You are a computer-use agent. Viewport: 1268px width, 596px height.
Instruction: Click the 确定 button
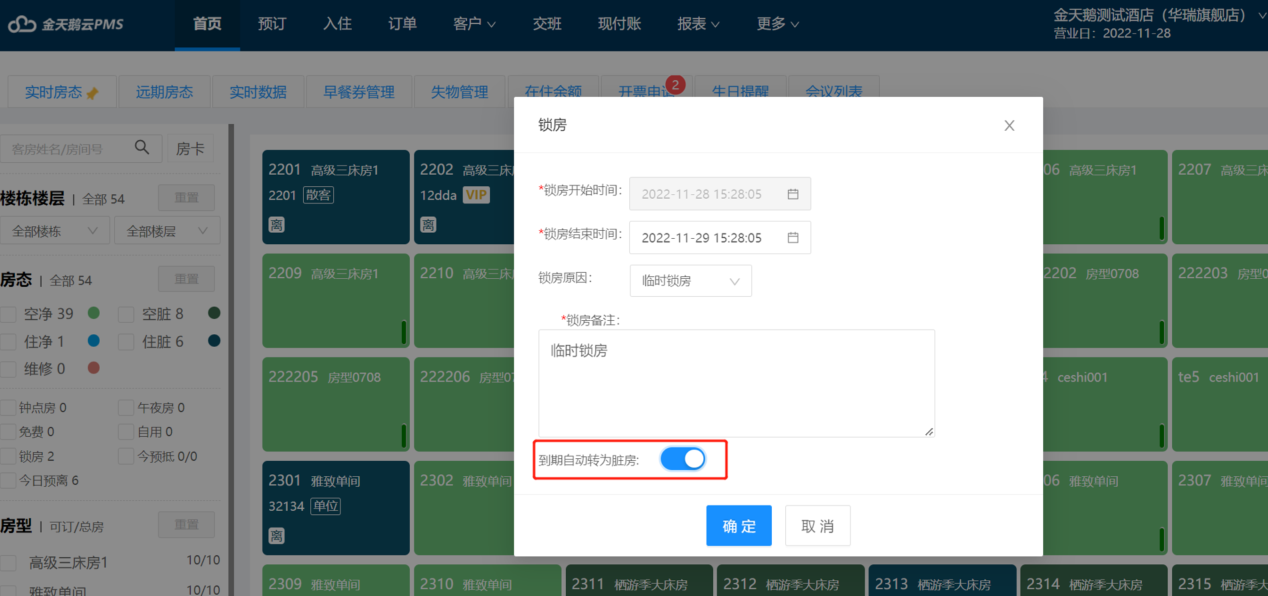tap(739, 526)
